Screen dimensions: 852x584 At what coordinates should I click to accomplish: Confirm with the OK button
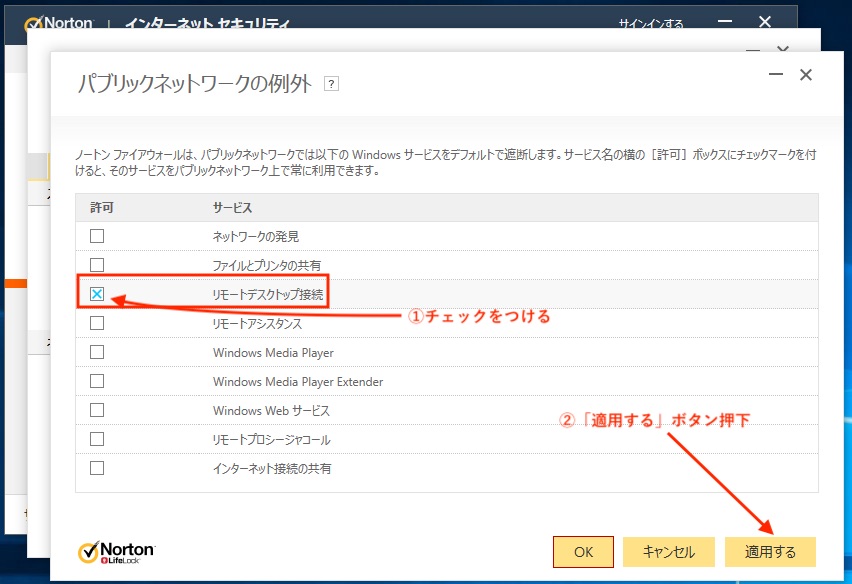click(x=584, y=552)
